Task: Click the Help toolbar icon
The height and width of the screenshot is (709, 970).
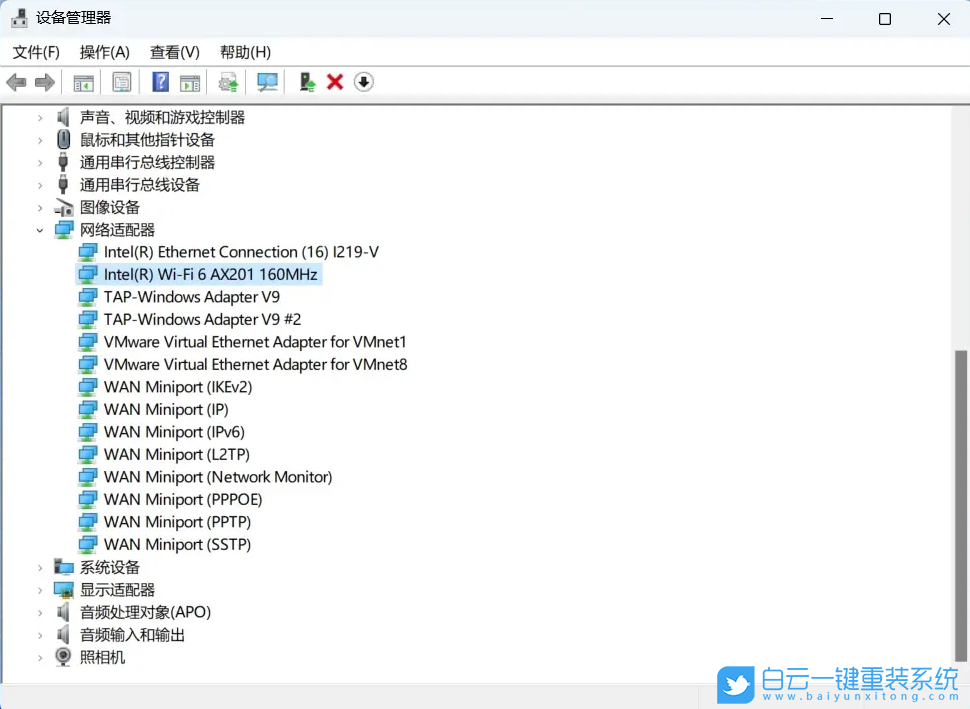Action: [159, 82]
